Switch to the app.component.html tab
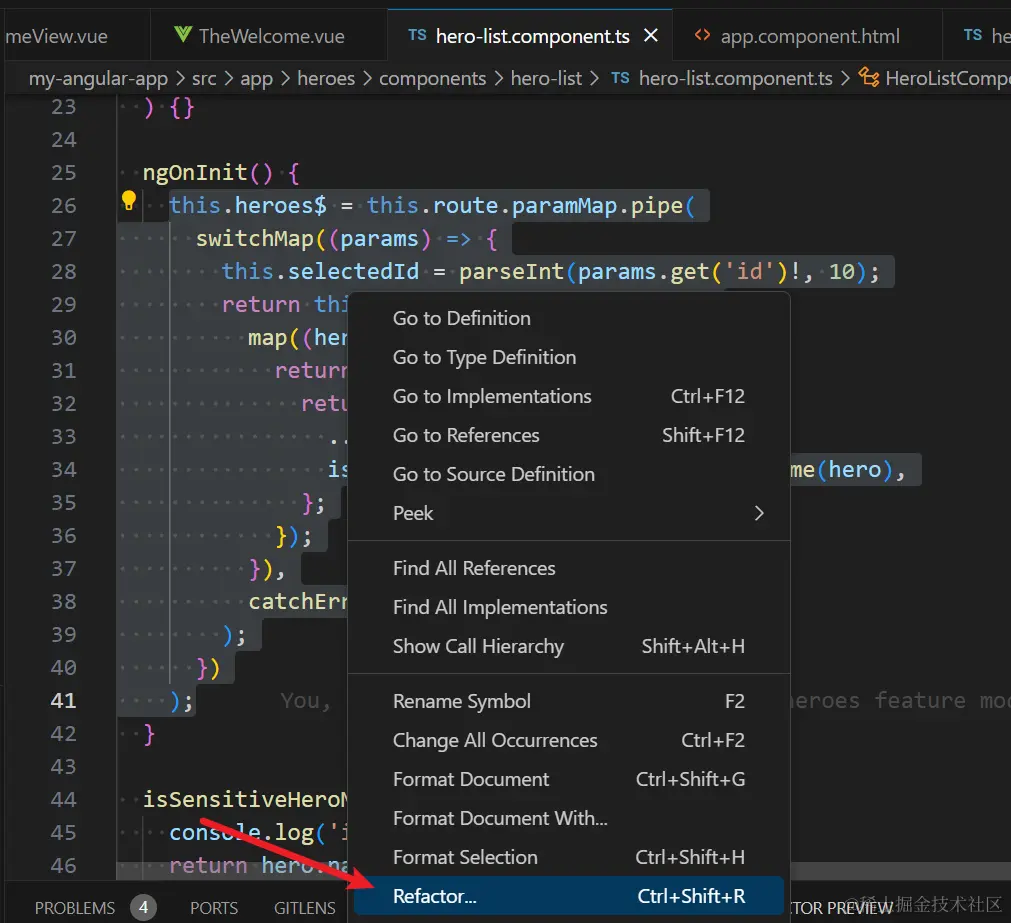 [x=809, y=36]
